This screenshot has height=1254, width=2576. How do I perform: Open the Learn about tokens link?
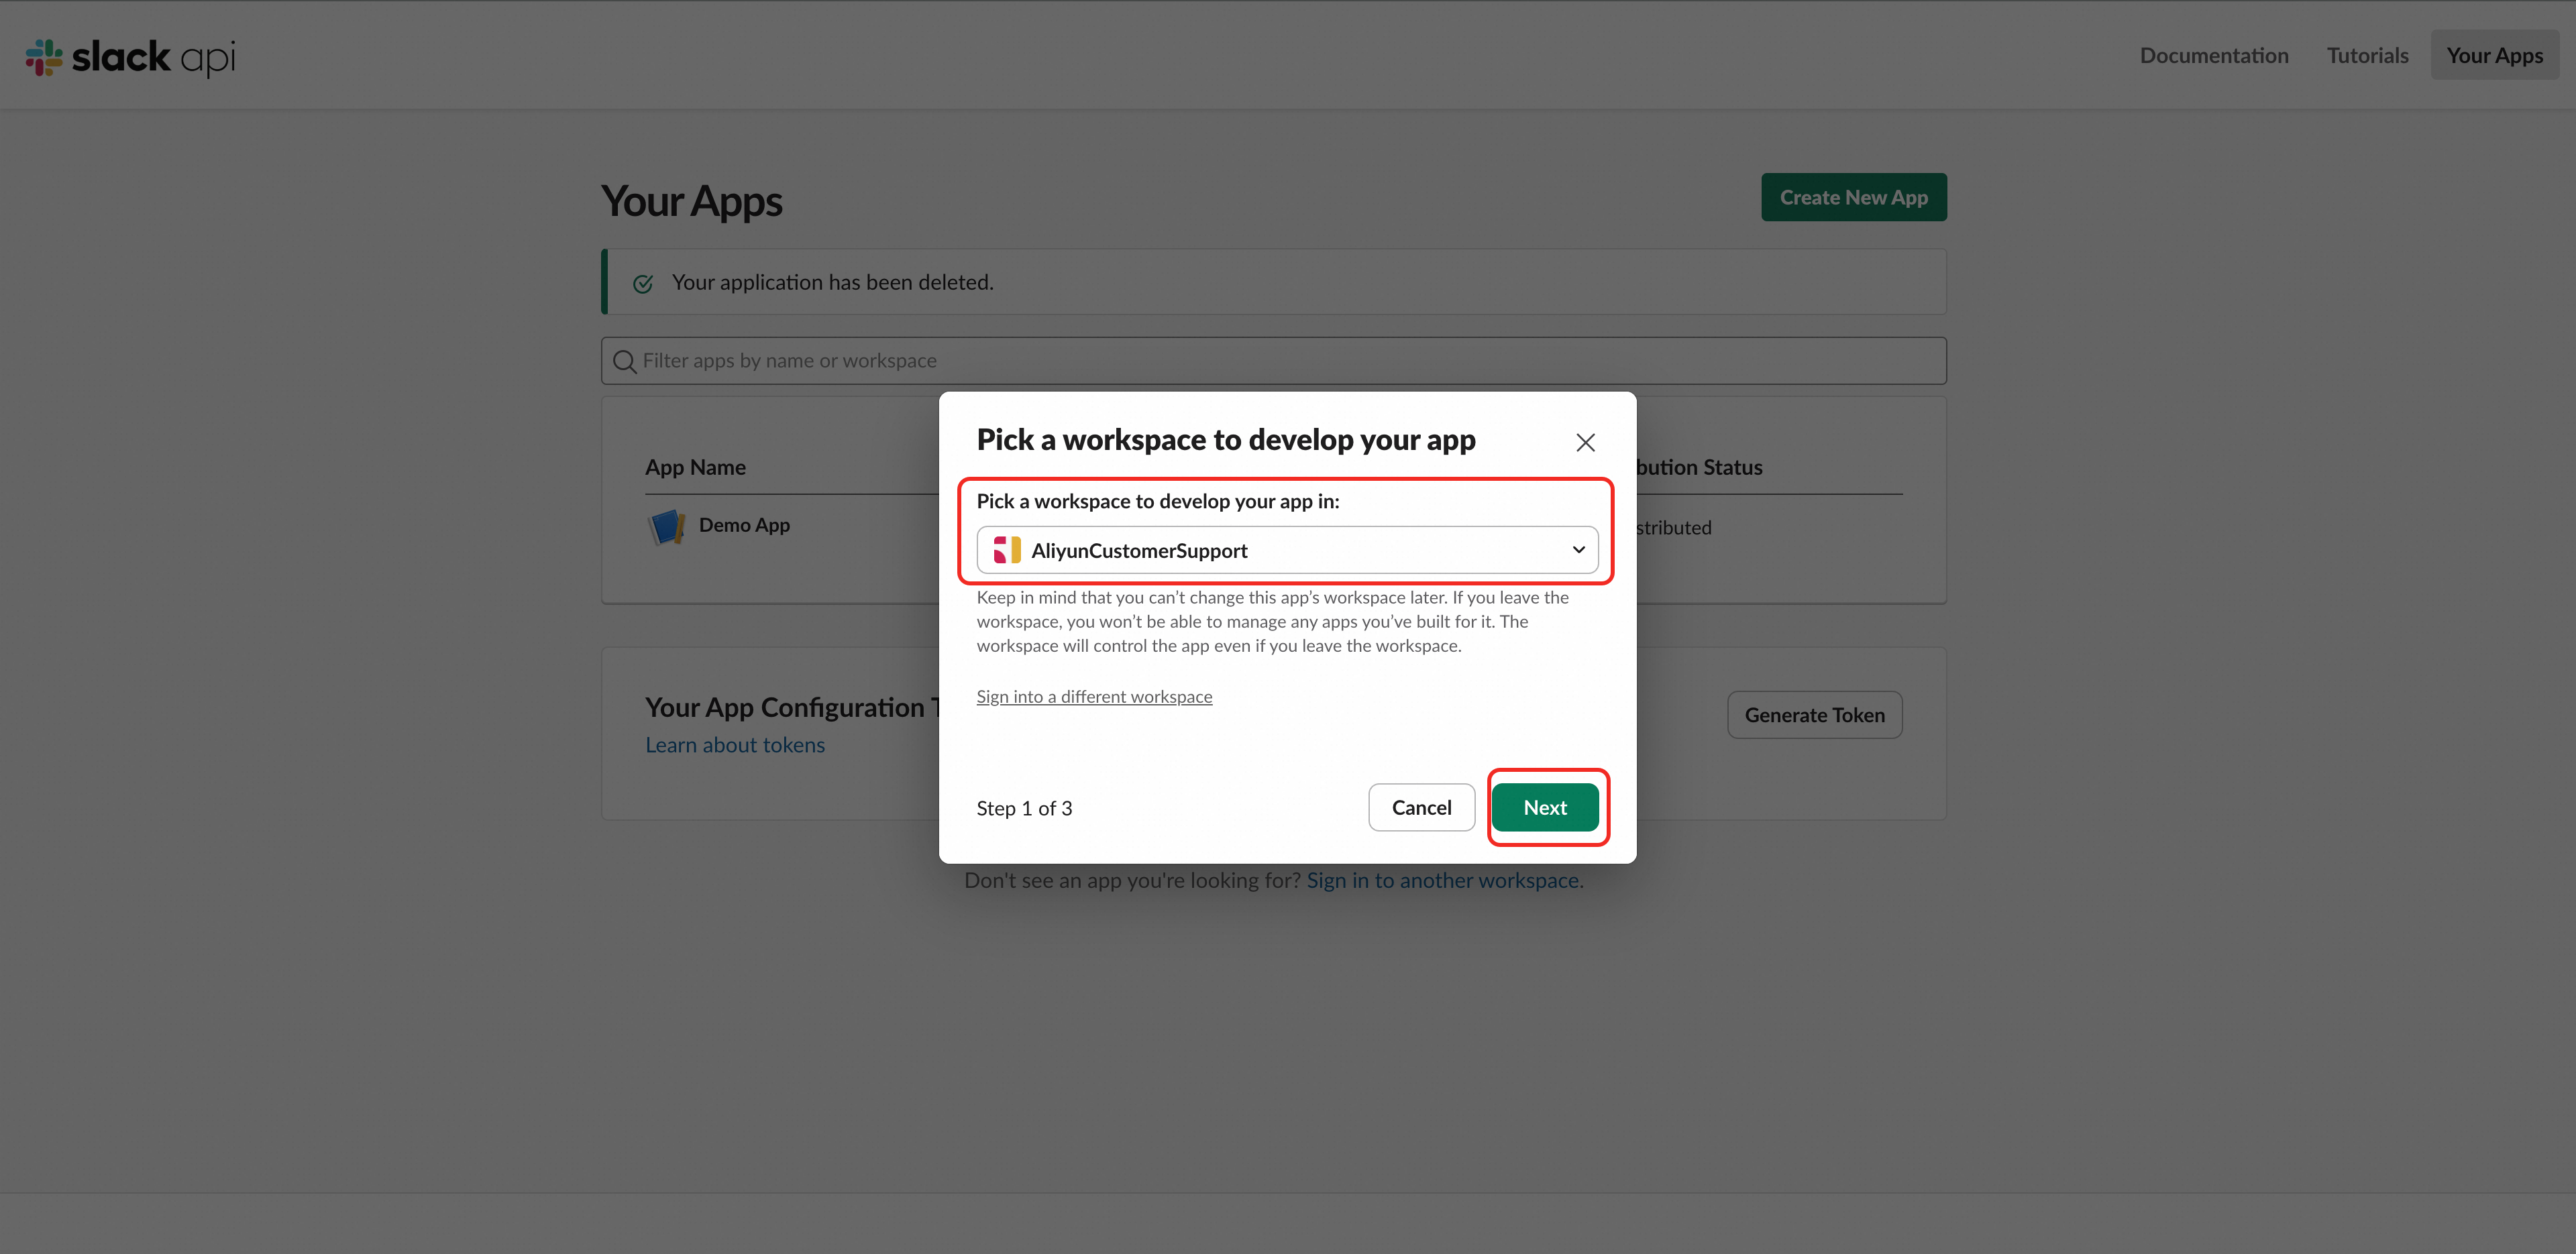pyautogui.click(x=735, y=745)
